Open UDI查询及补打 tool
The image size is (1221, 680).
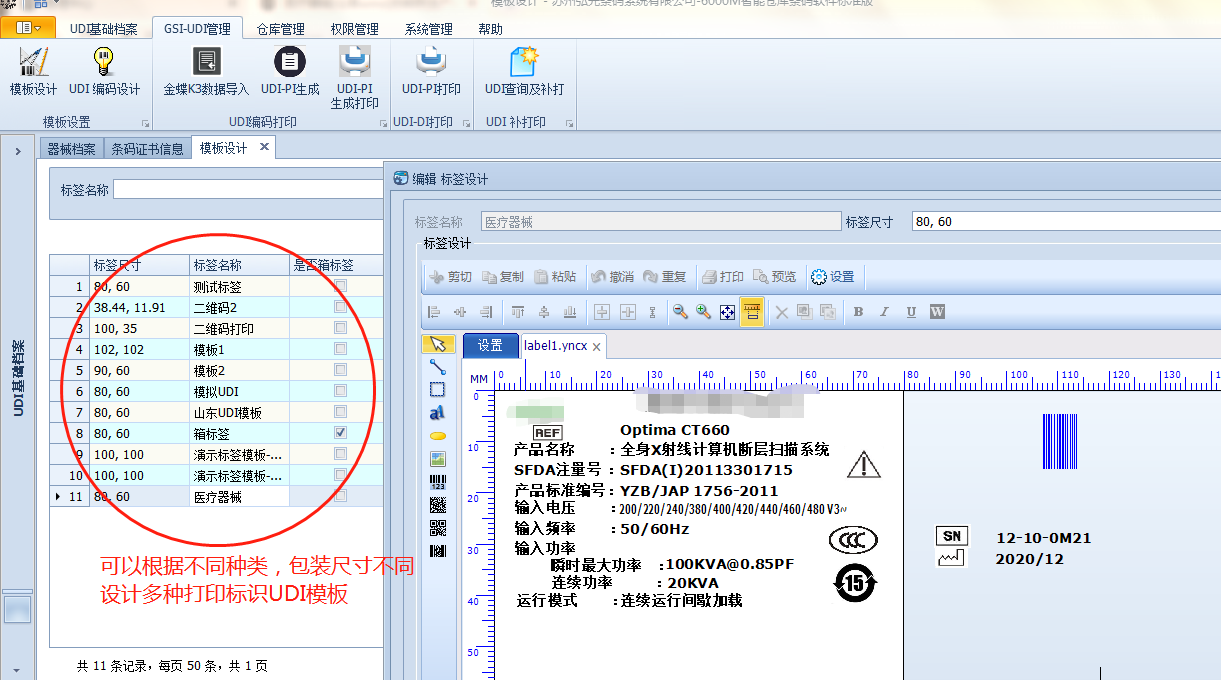click(524, 72)
